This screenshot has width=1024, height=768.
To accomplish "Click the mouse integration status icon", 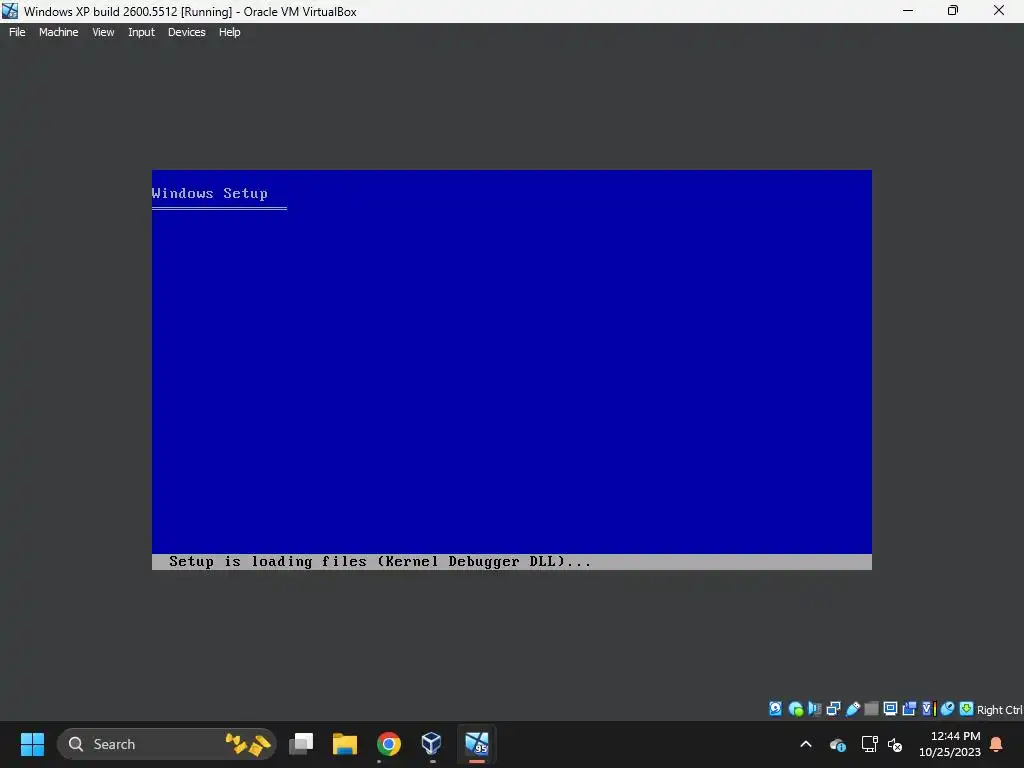I will pos(948,709).
